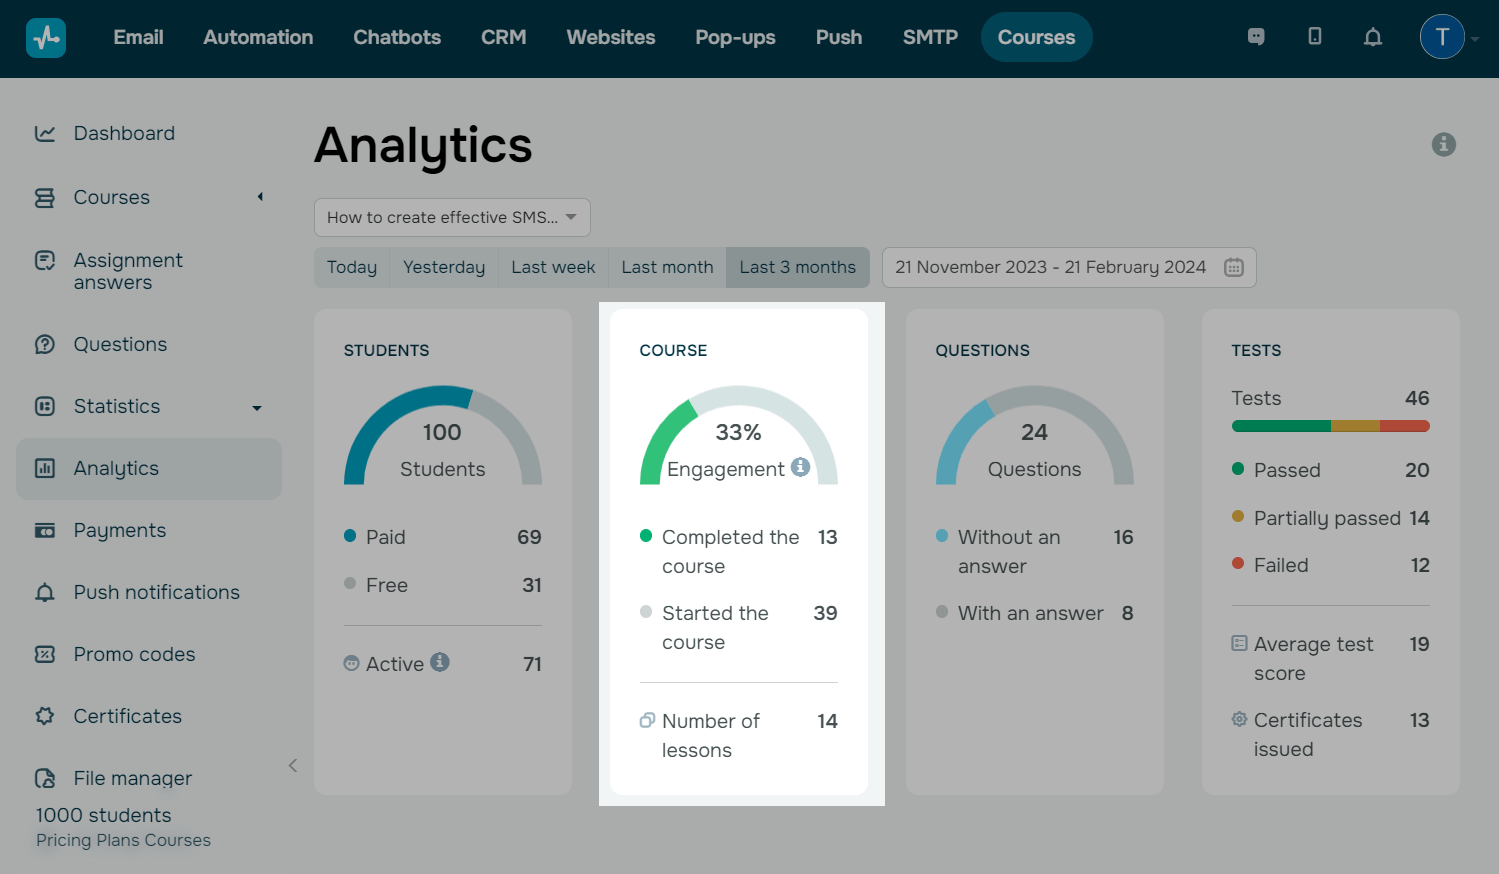Open Payments in the sidebar
Screen dimensions: 1499x874
120,530
